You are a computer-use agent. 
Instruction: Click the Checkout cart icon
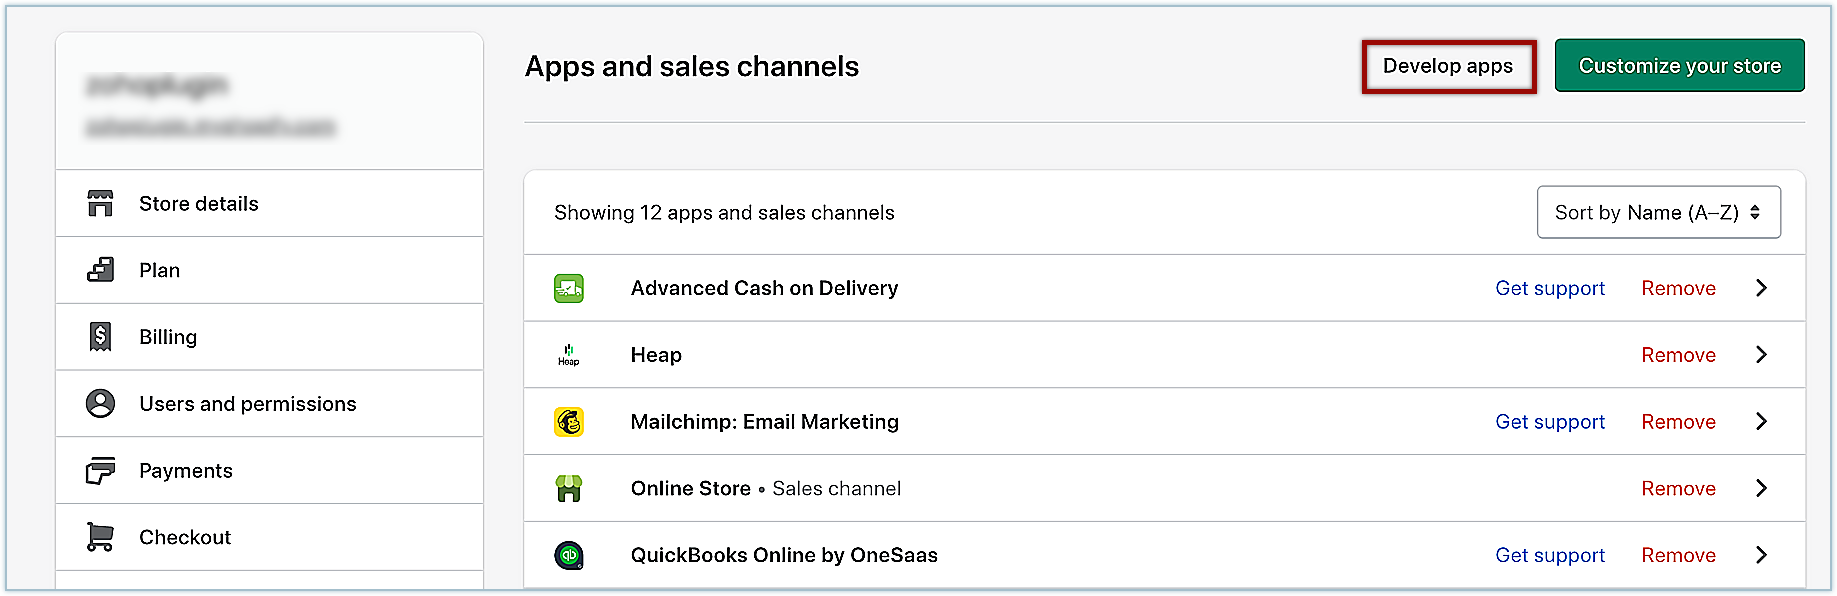coord(100,537)
